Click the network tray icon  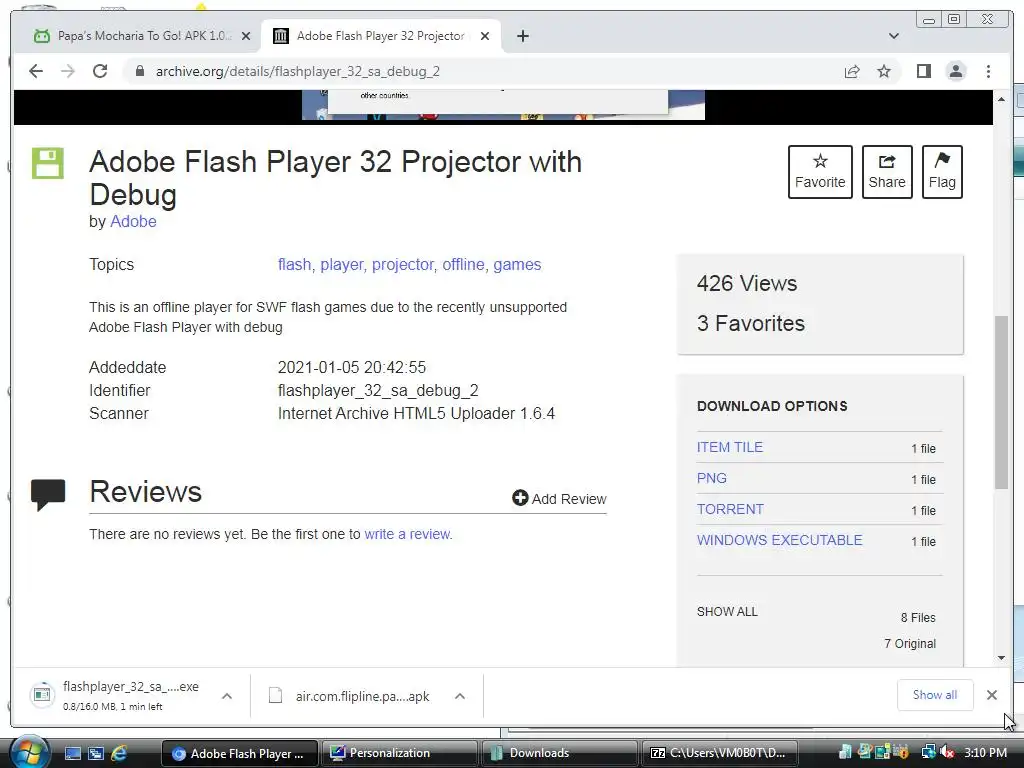(x=928, y=753)
